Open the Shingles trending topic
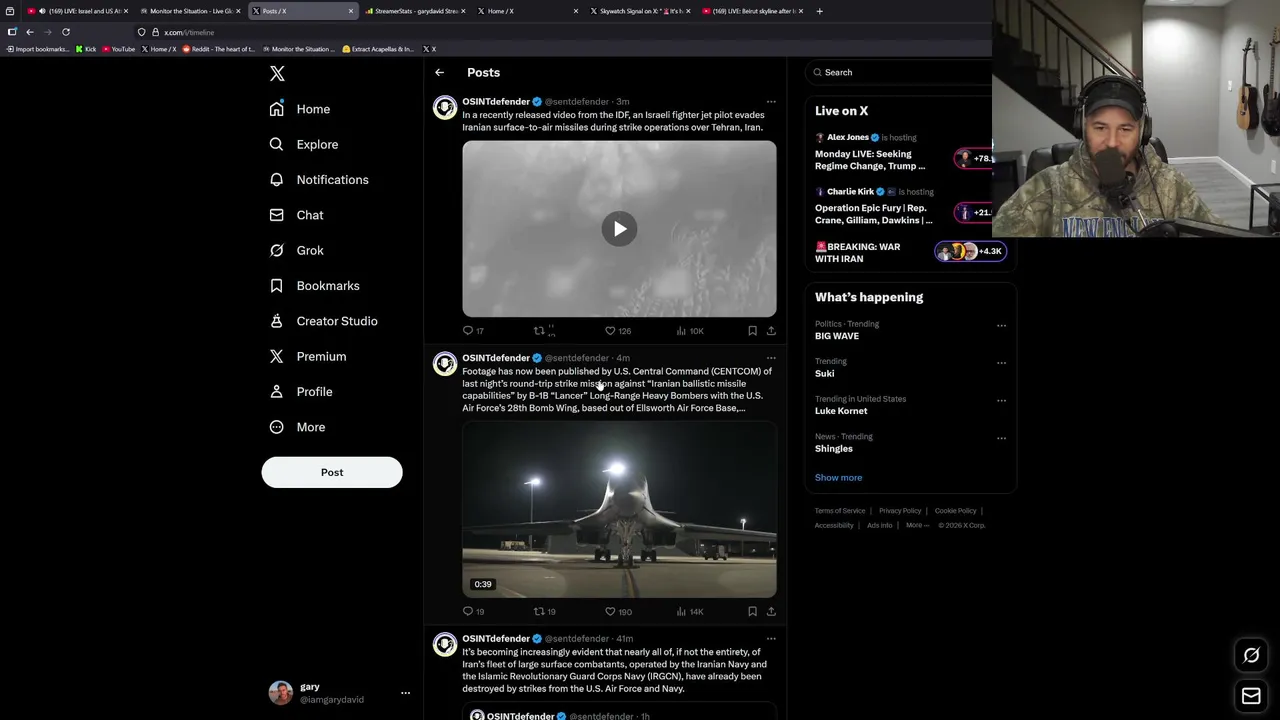This screenshot has width=1280, height=720. pos(833,449)
